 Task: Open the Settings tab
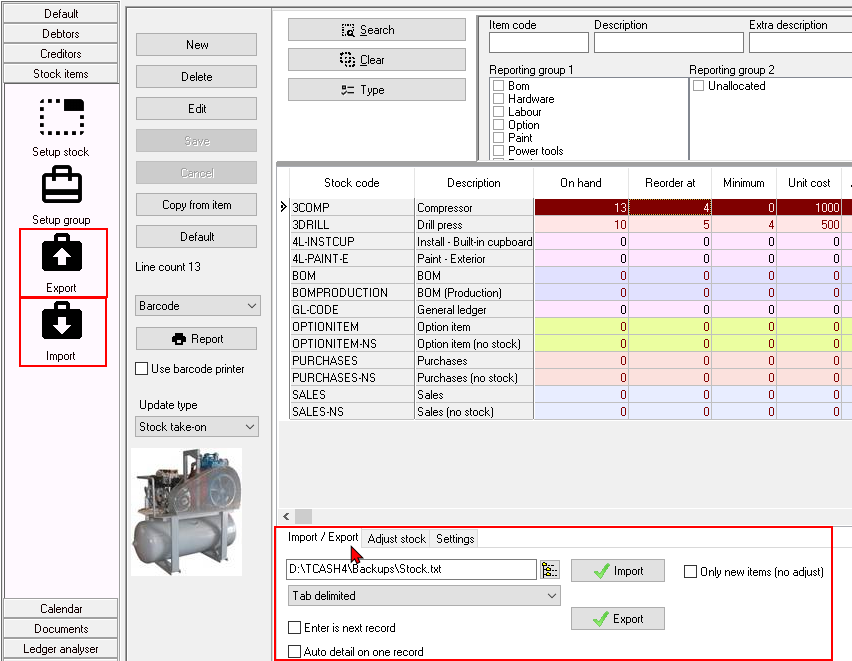pyautogui.click(x=454, y=538)
